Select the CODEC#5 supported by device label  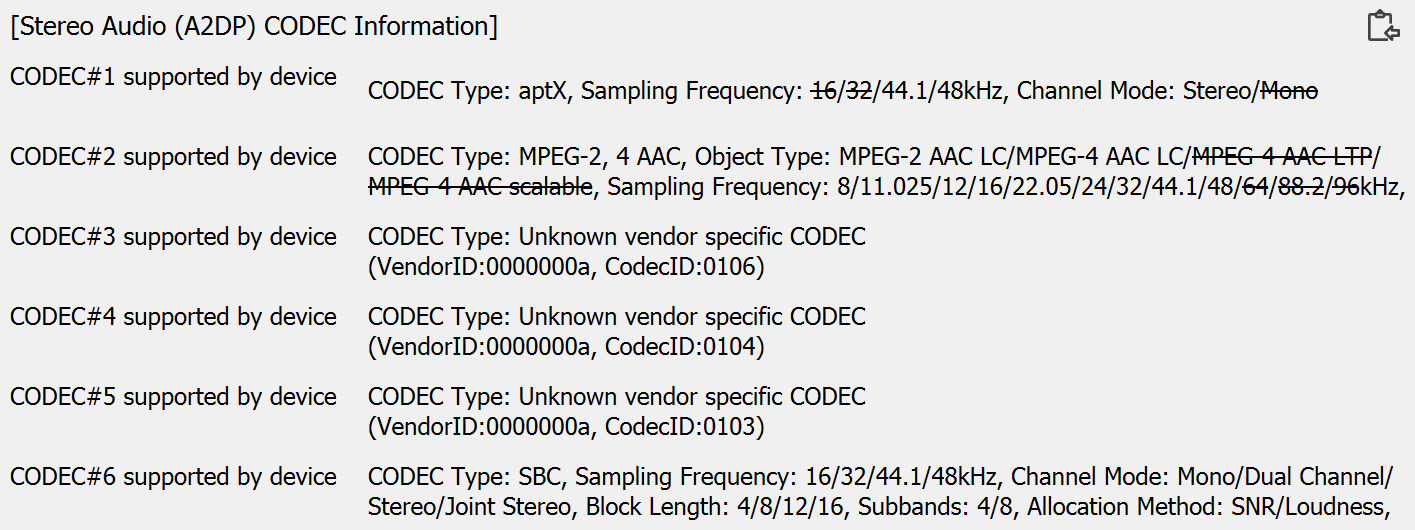173,397
